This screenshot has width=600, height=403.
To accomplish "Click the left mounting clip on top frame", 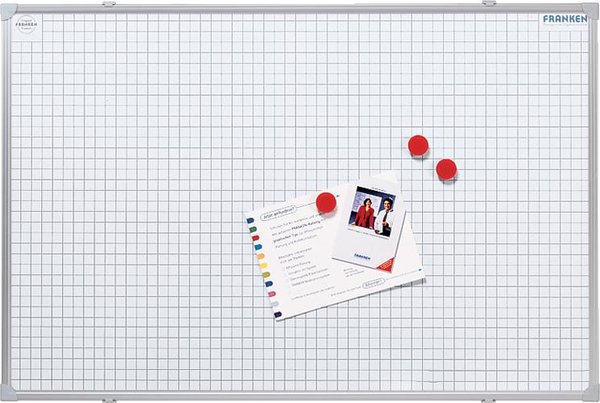I will click(108, 5).
